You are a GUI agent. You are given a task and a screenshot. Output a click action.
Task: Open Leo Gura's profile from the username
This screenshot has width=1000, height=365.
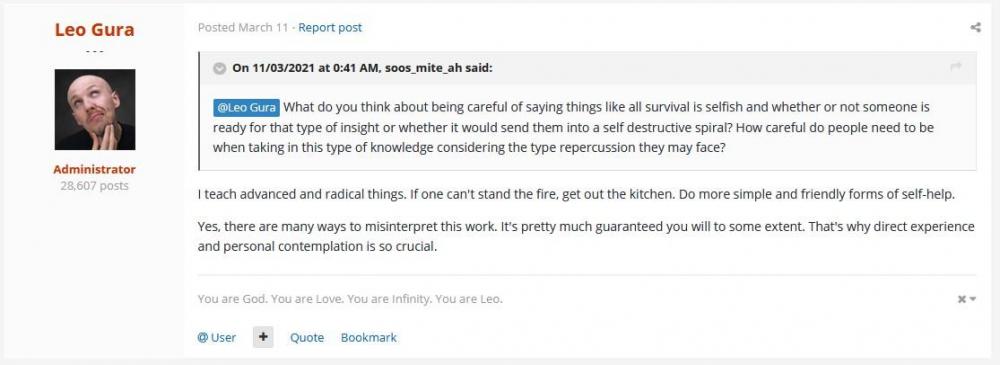point(94,29)
